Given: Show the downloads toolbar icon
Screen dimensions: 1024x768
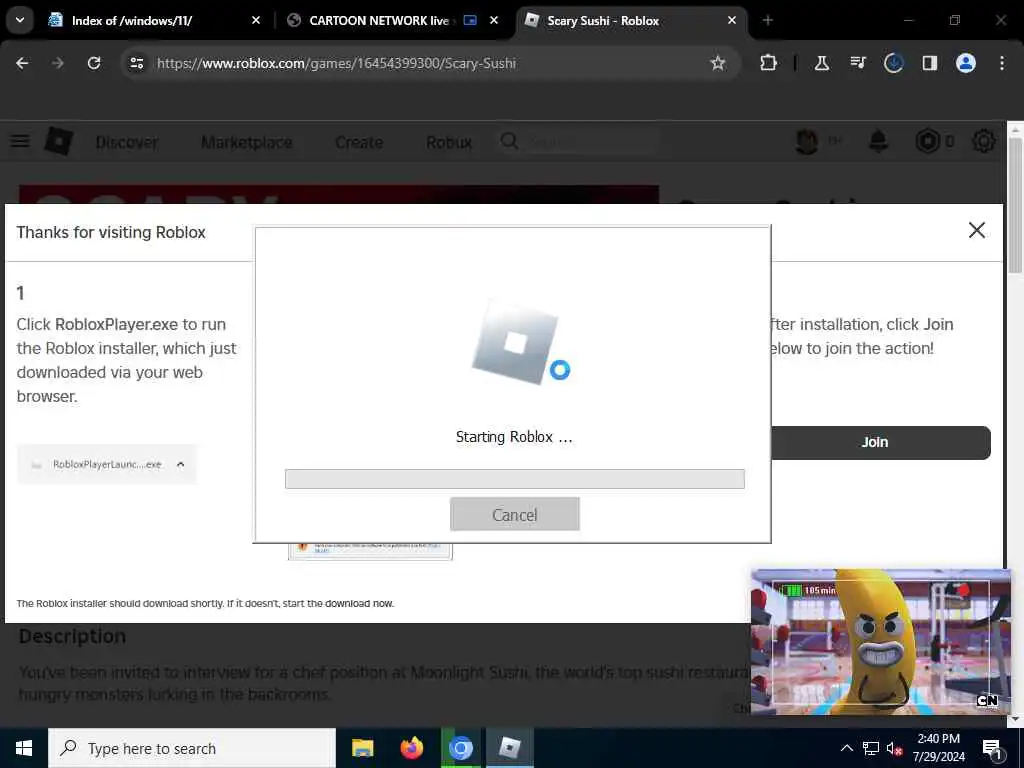Looking at the screenshot, I should click(894, 63).
